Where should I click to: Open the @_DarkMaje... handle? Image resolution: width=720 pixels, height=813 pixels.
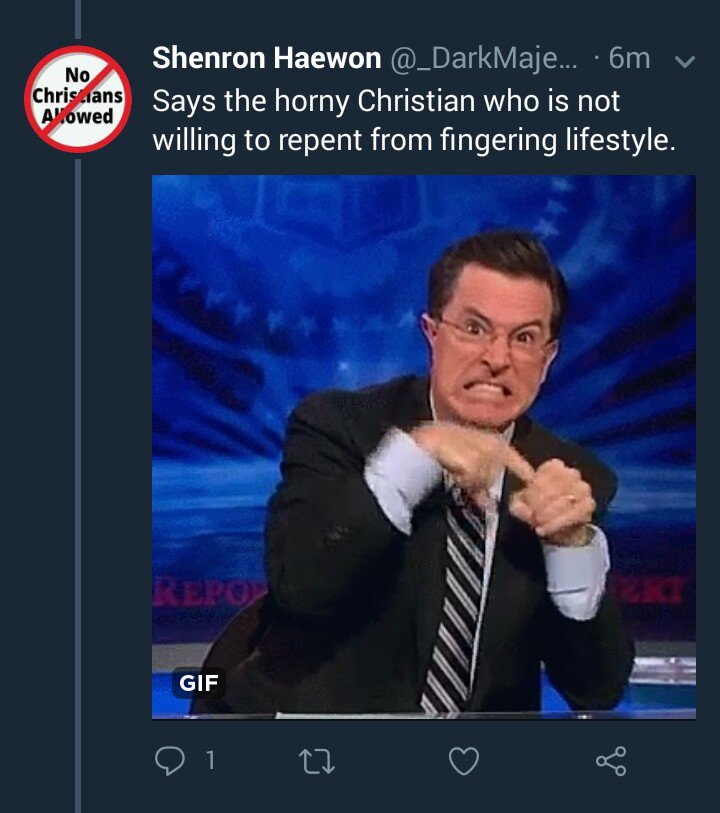pyautogui.click(x=483, y=58)
